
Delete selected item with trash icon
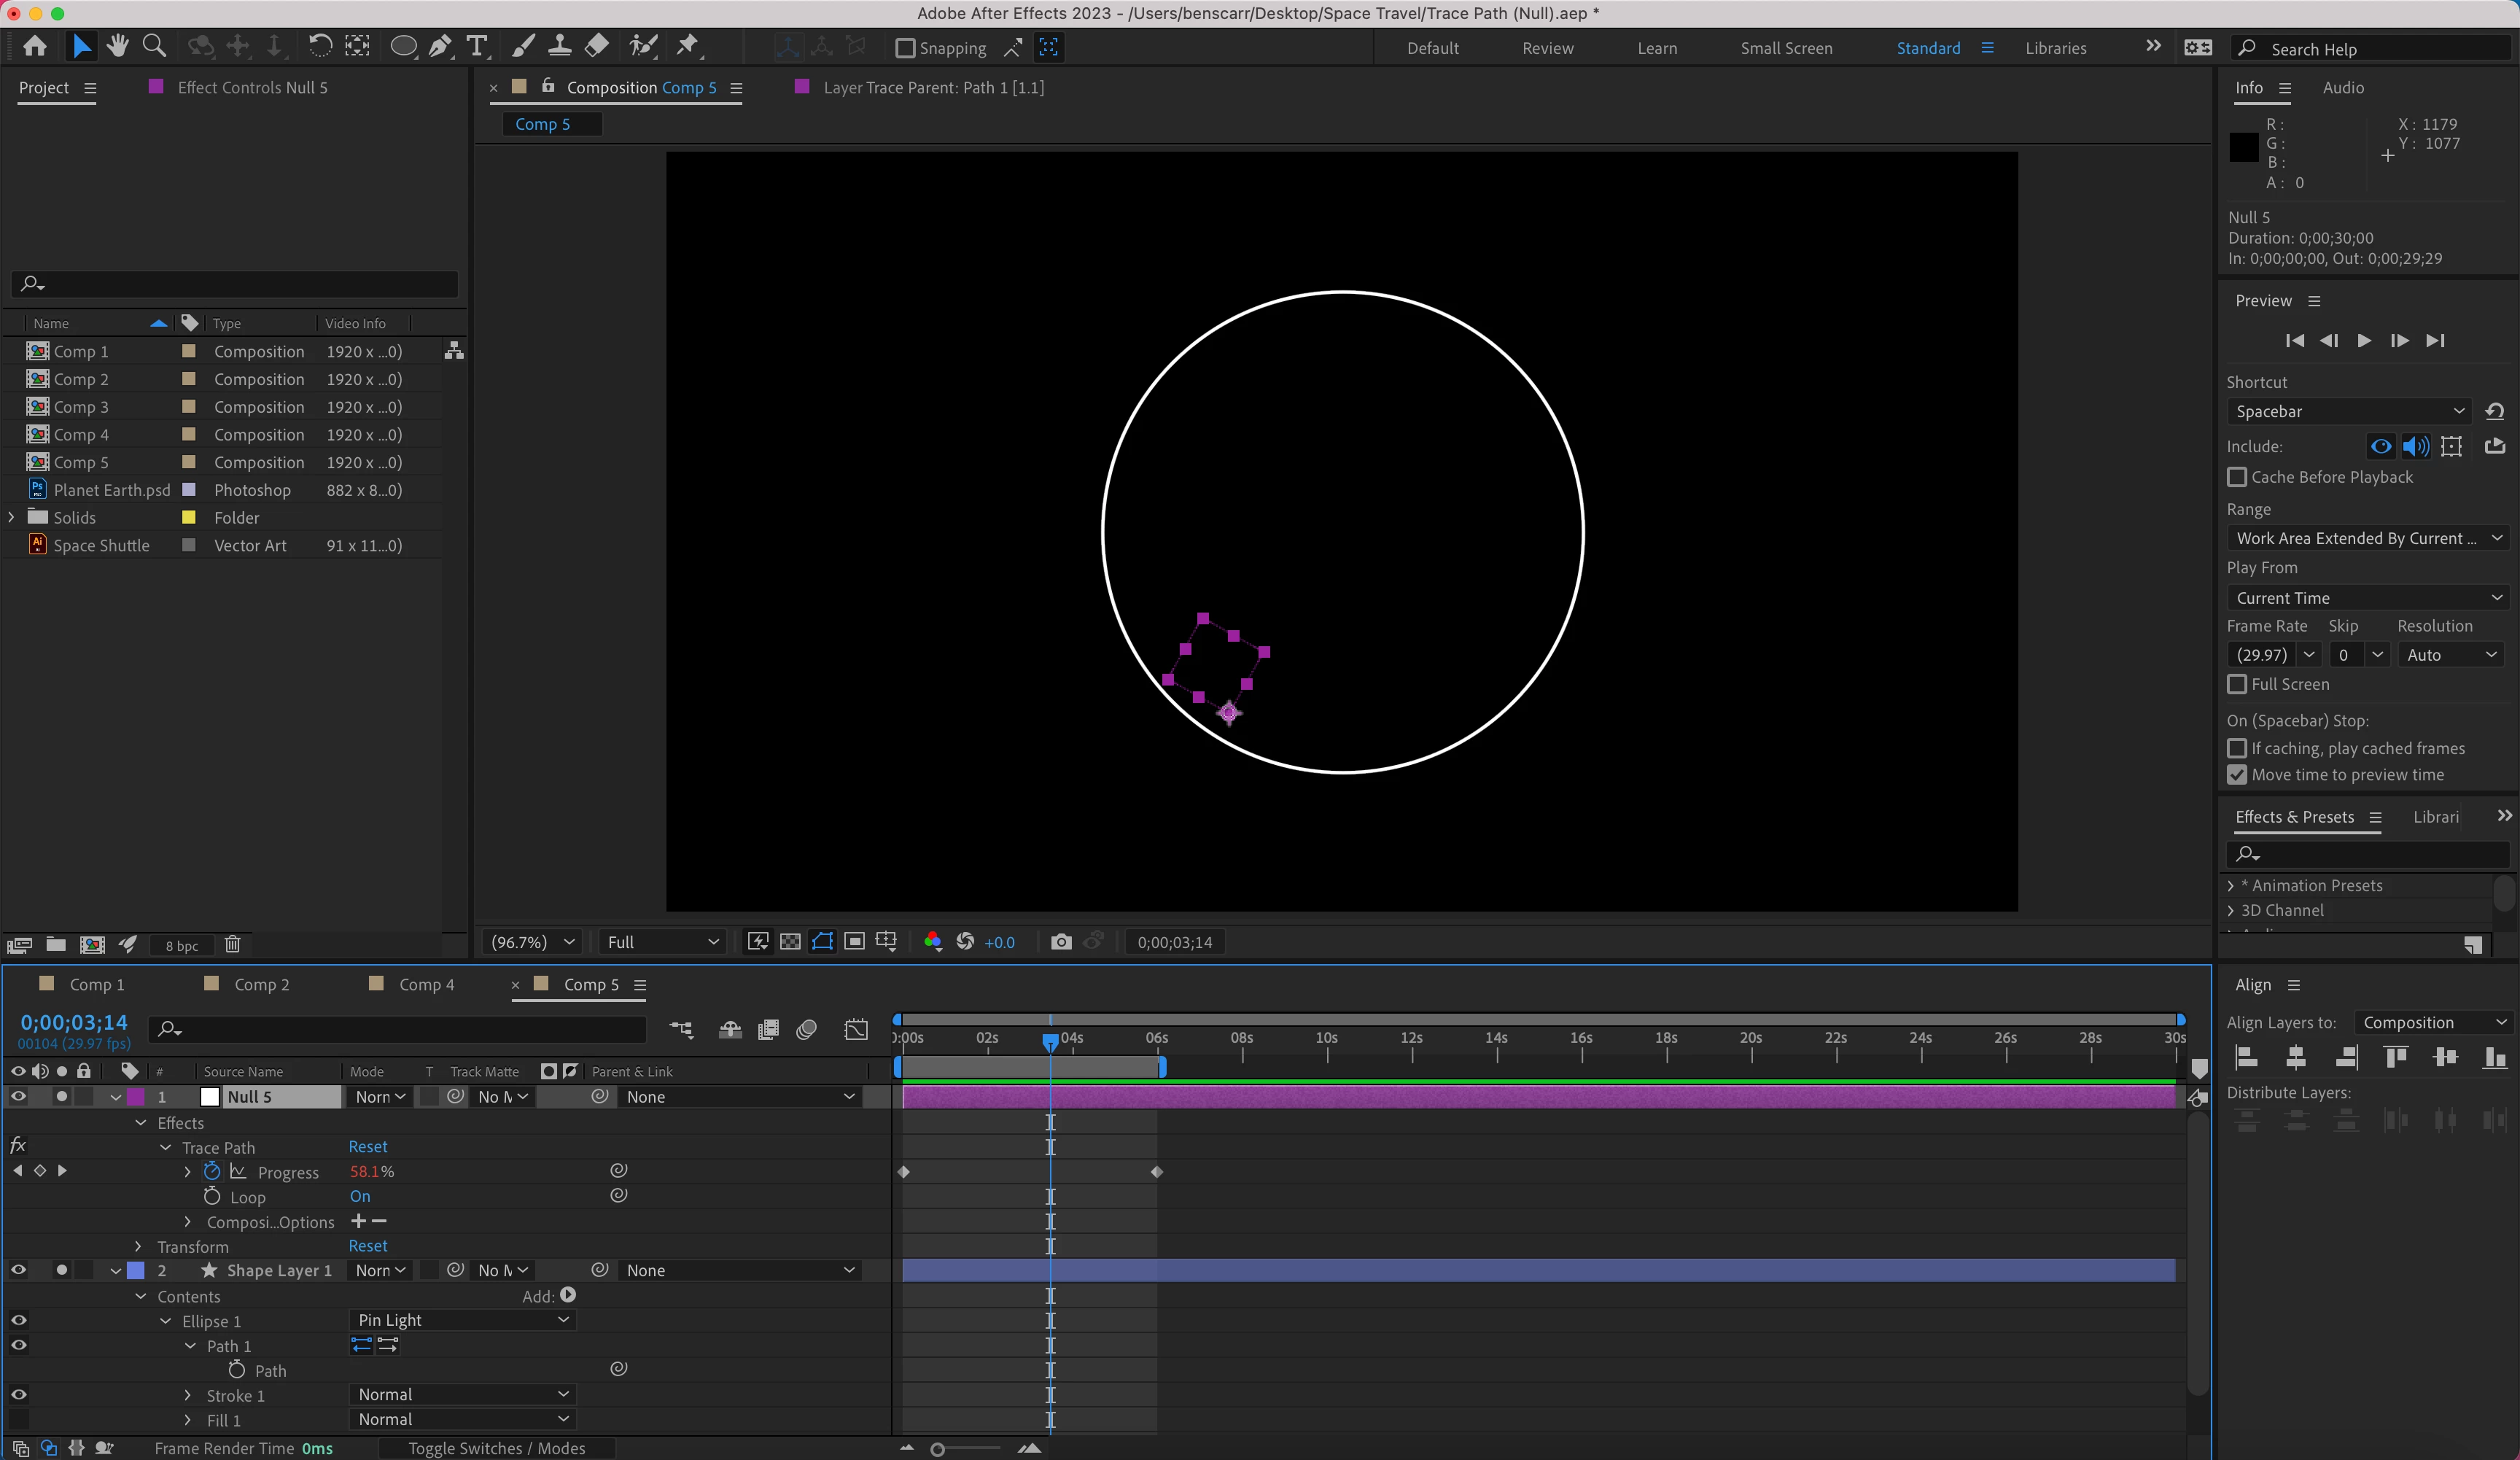point(232,945)
